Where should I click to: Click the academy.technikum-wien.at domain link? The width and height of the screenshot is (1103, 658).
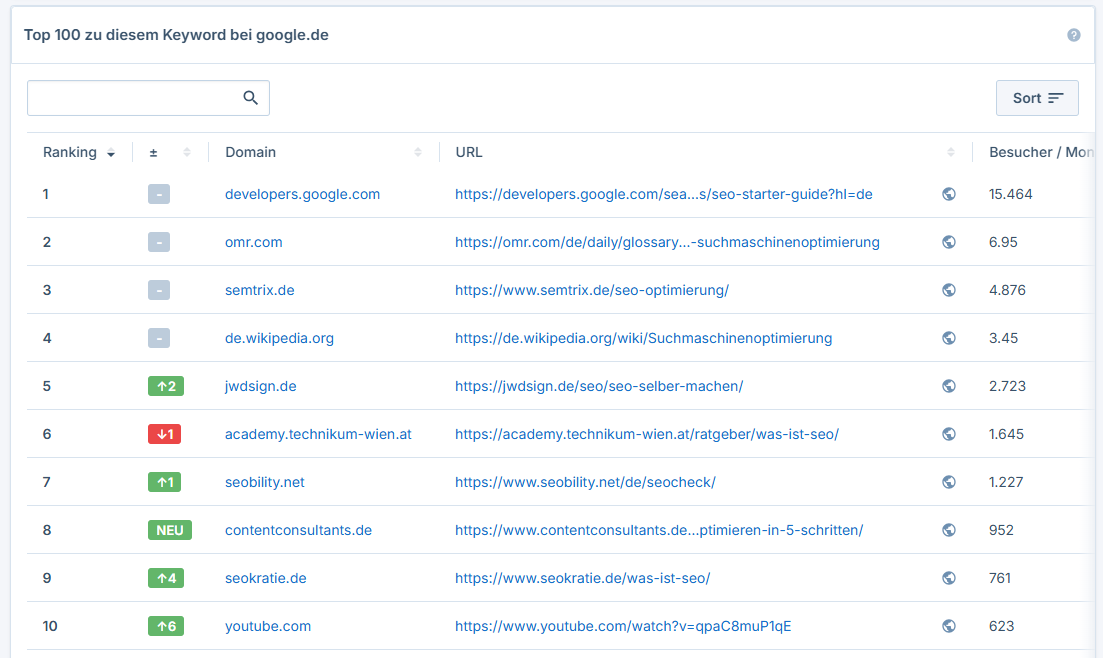pos(318,434)
